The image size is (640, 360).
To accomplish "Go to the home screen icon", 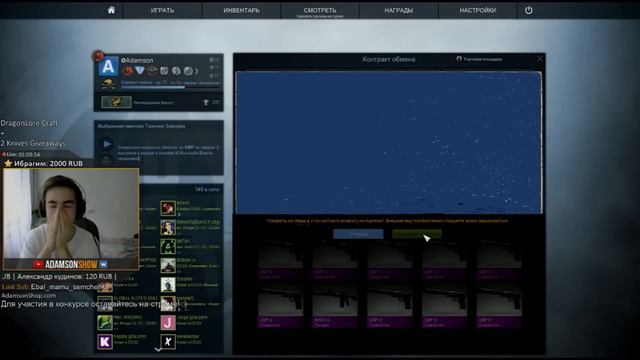I will [x=111, y=10].
